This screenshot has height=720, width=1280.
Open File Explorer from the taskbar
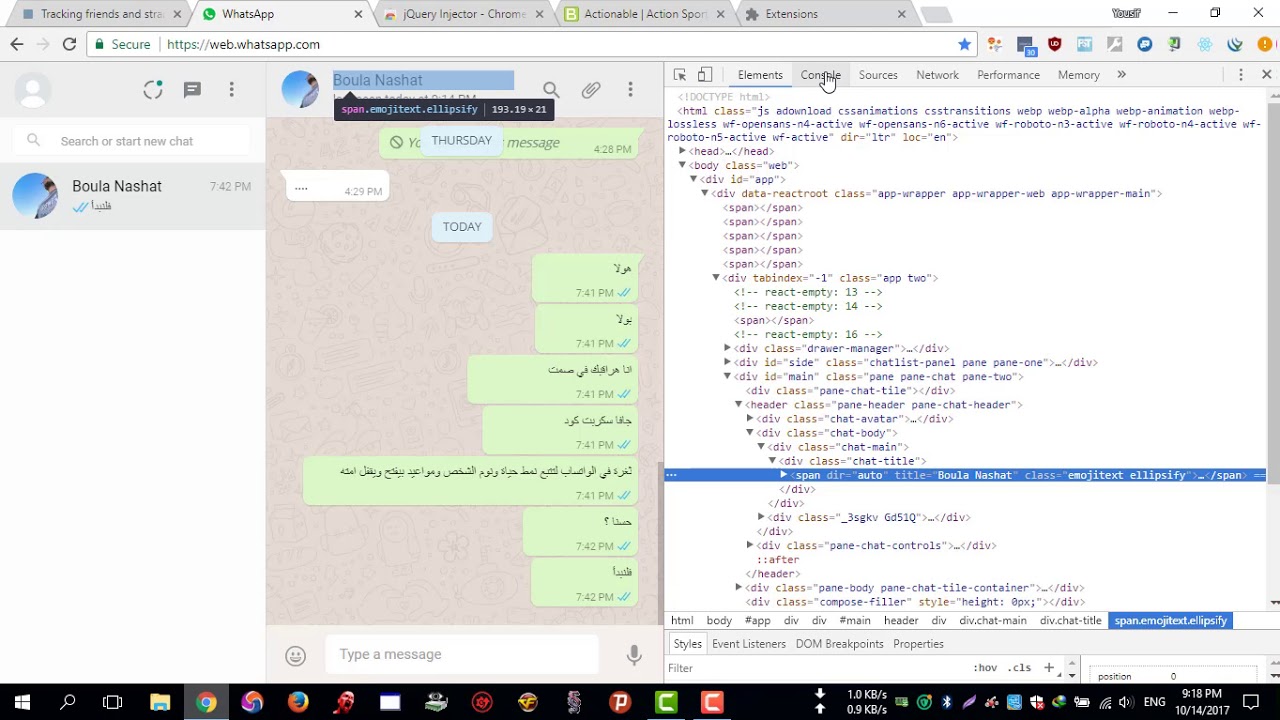pyautogui.click(x=160, y=702)
